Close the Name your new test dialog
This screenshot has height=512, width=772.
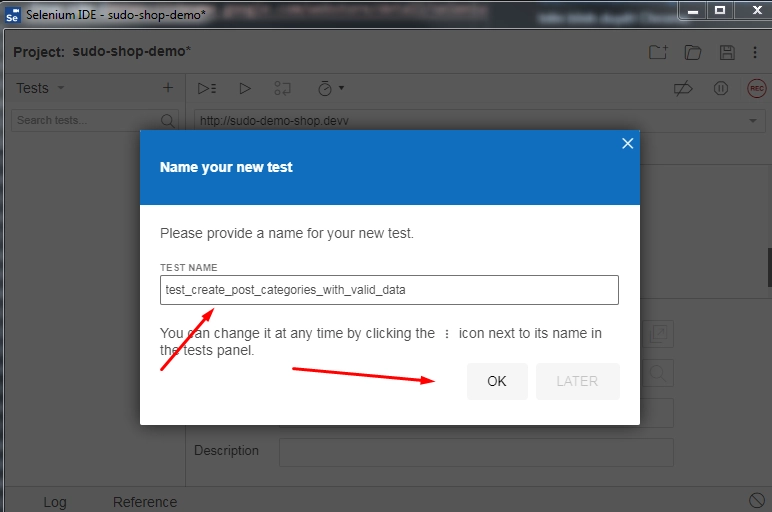(627, 144)
